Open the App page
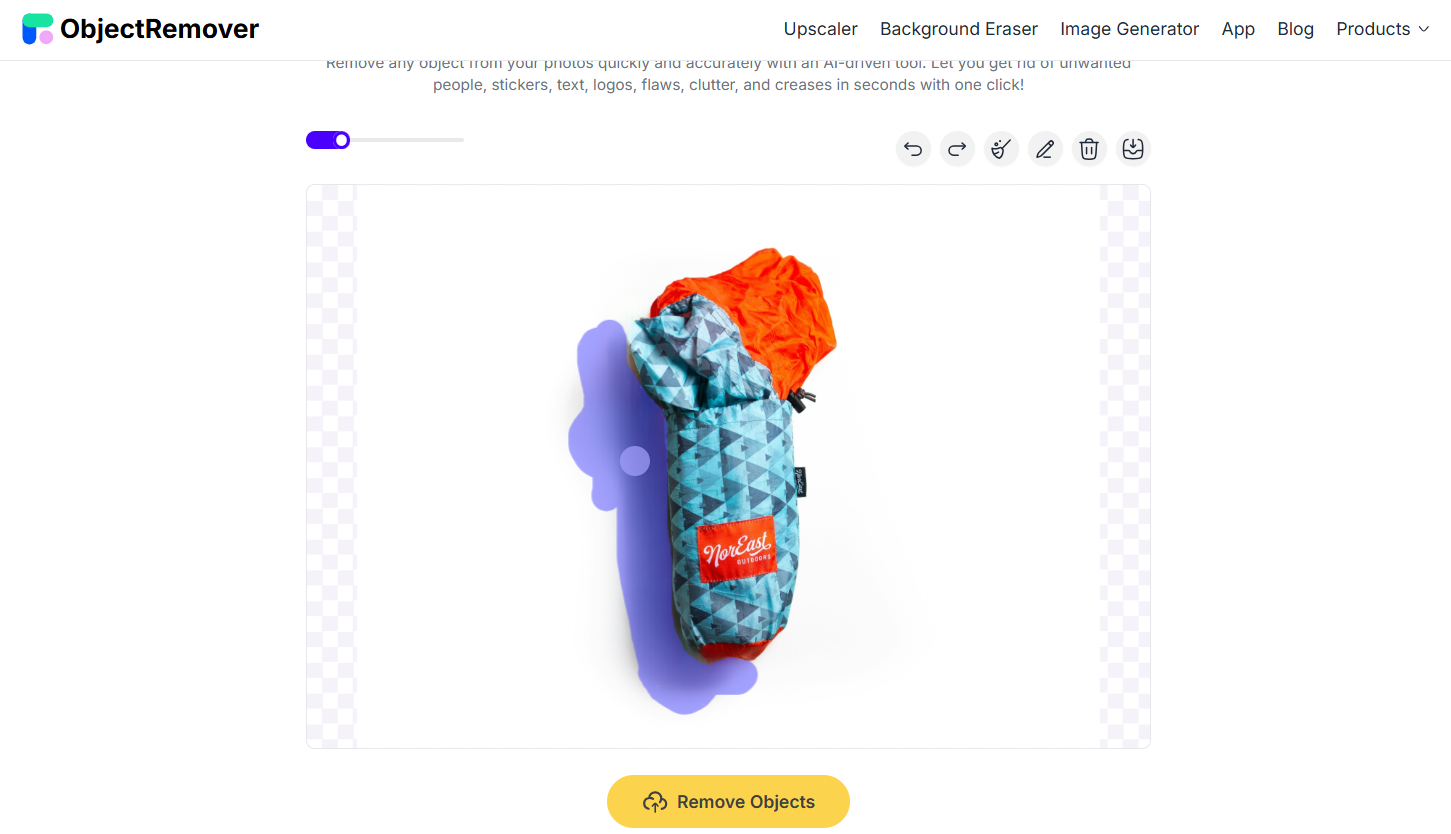The height and width of the screenshot is (834, 1451). [1238, 29]
